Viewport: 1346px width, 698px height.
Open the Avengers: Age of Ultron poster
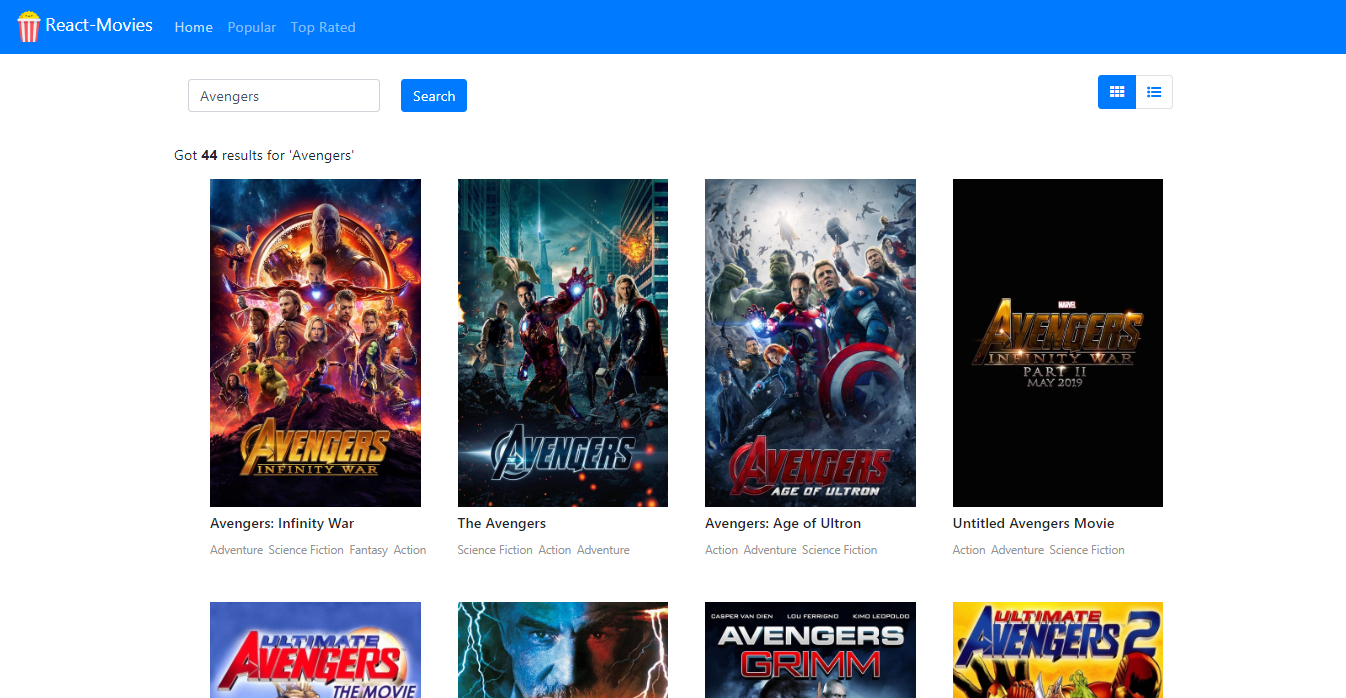click(x=810, y=343)
